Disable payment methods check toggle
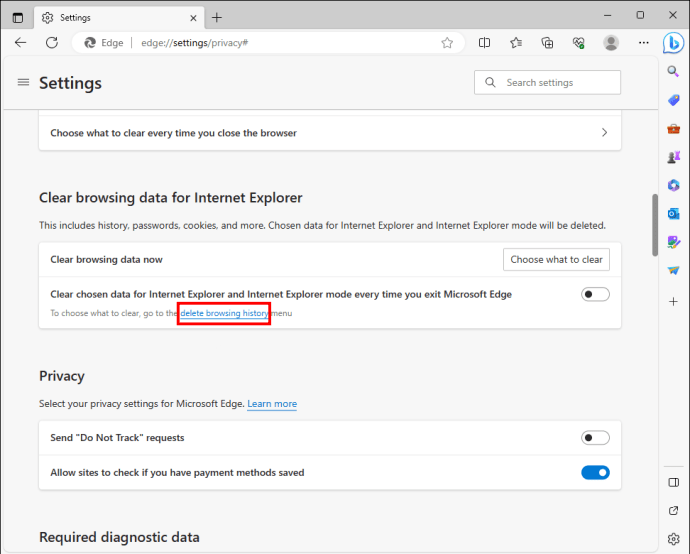The image size is (690, 554). (595, 472)
